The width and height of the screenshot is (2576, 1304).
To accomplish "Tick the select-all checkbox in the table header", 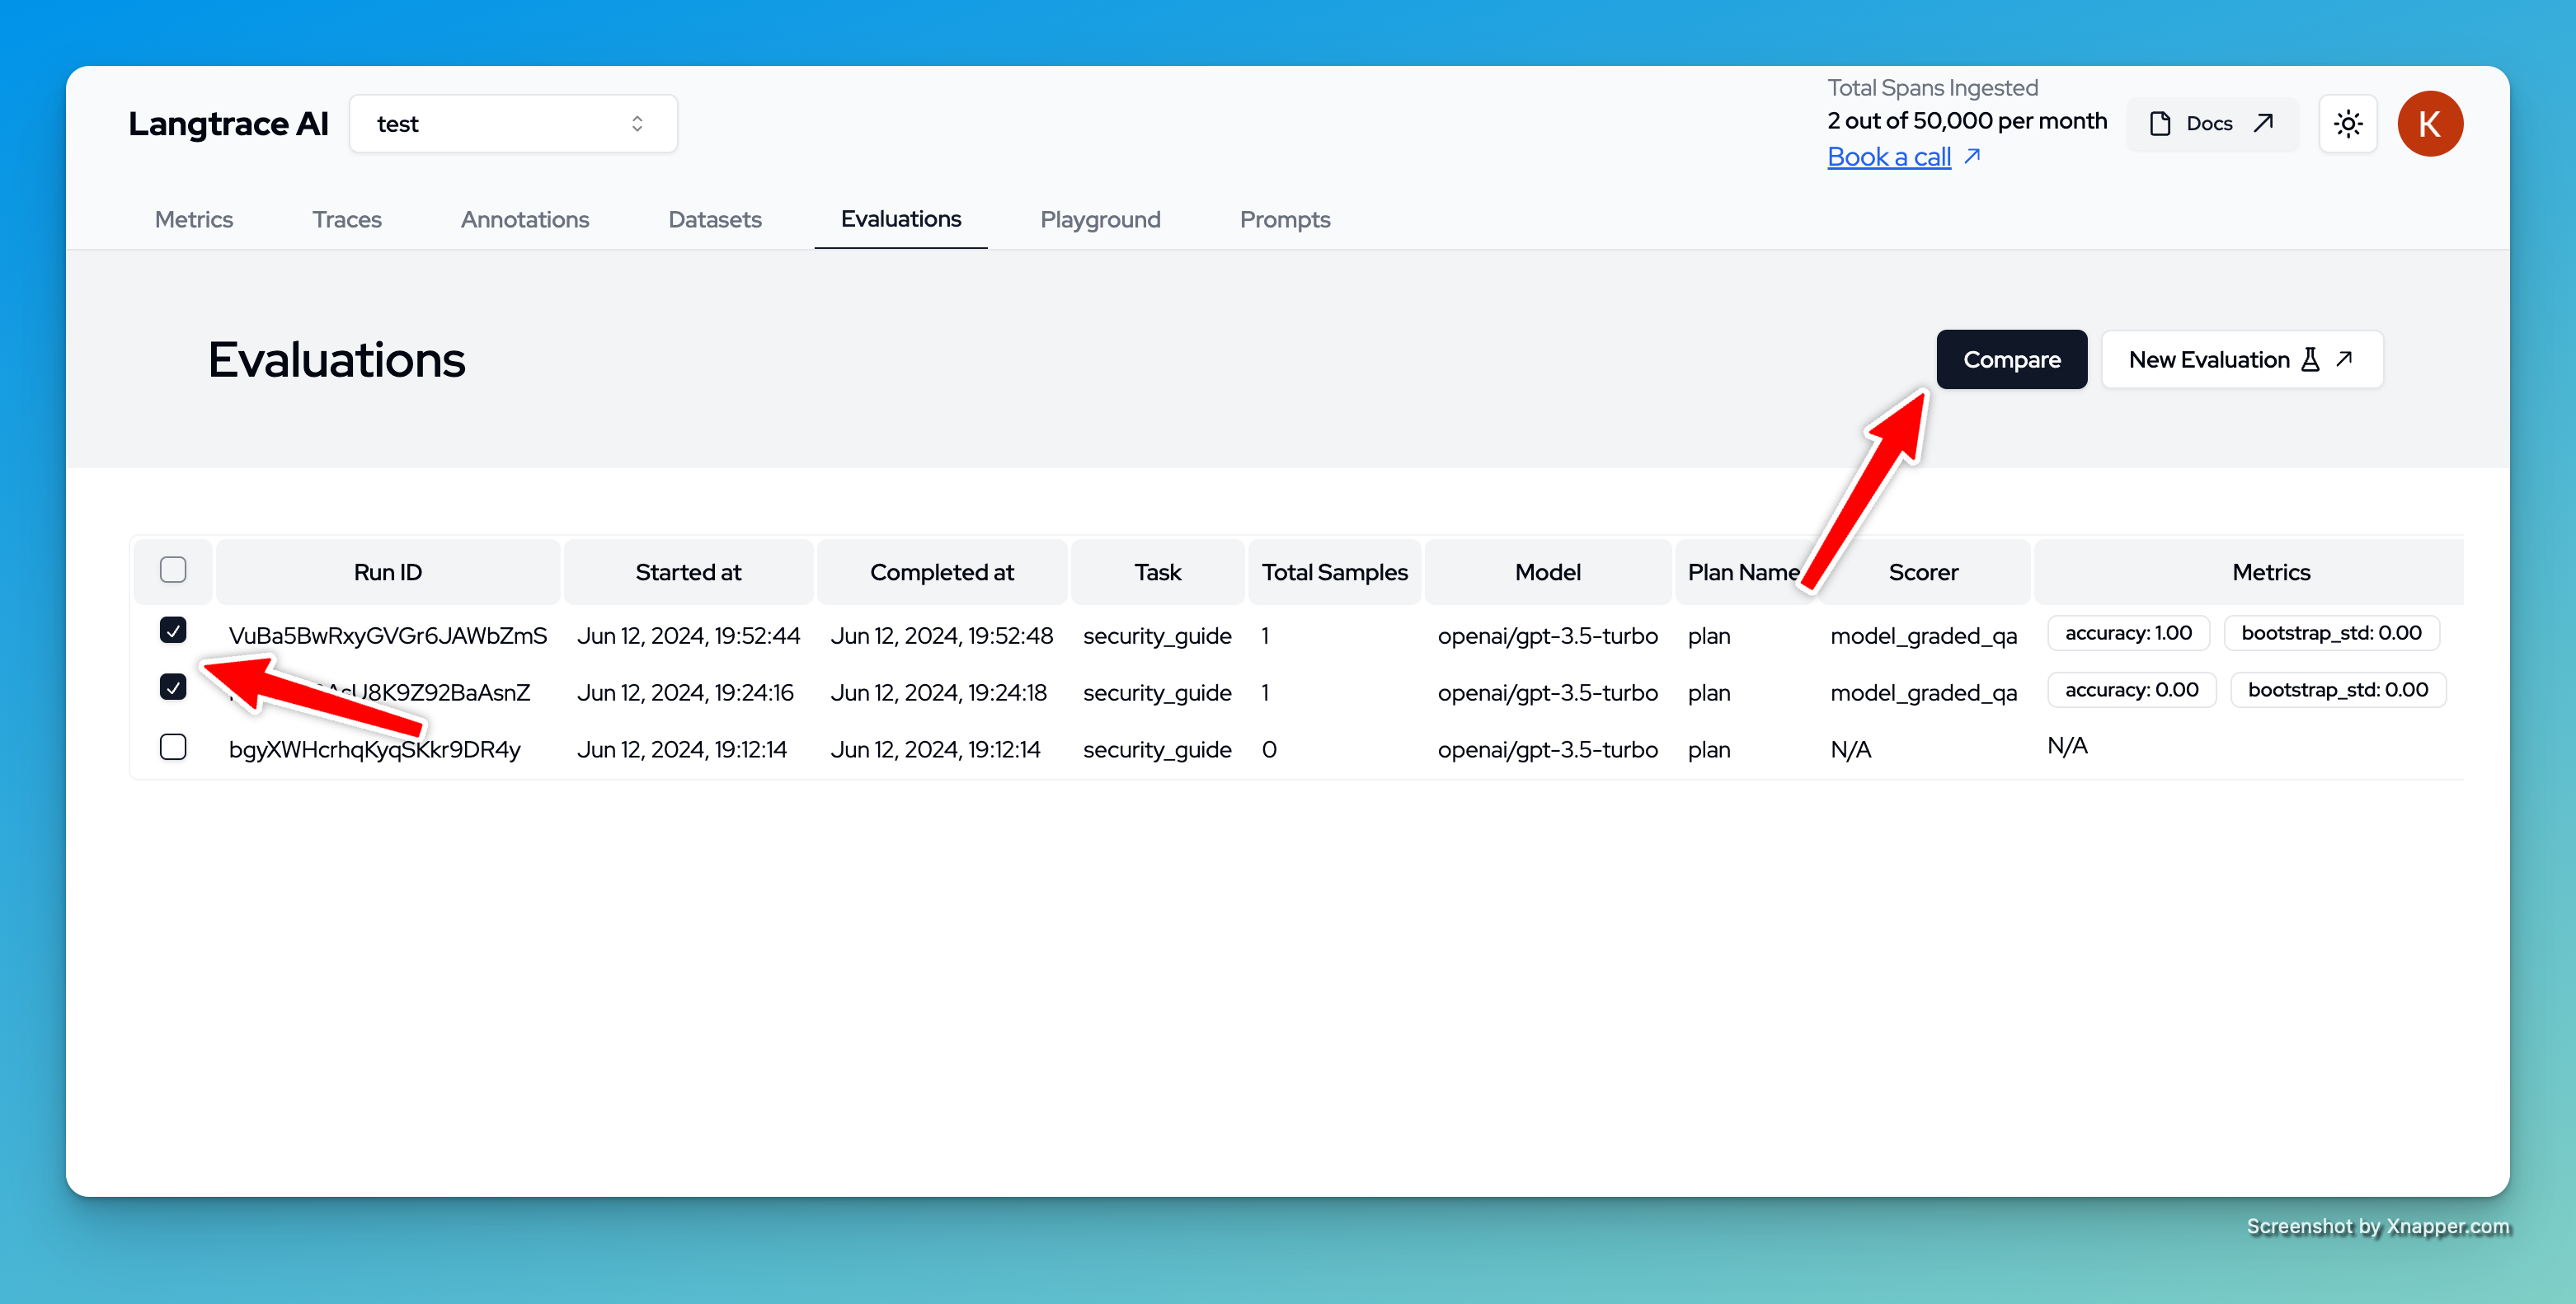I will [x=173, y=570].
